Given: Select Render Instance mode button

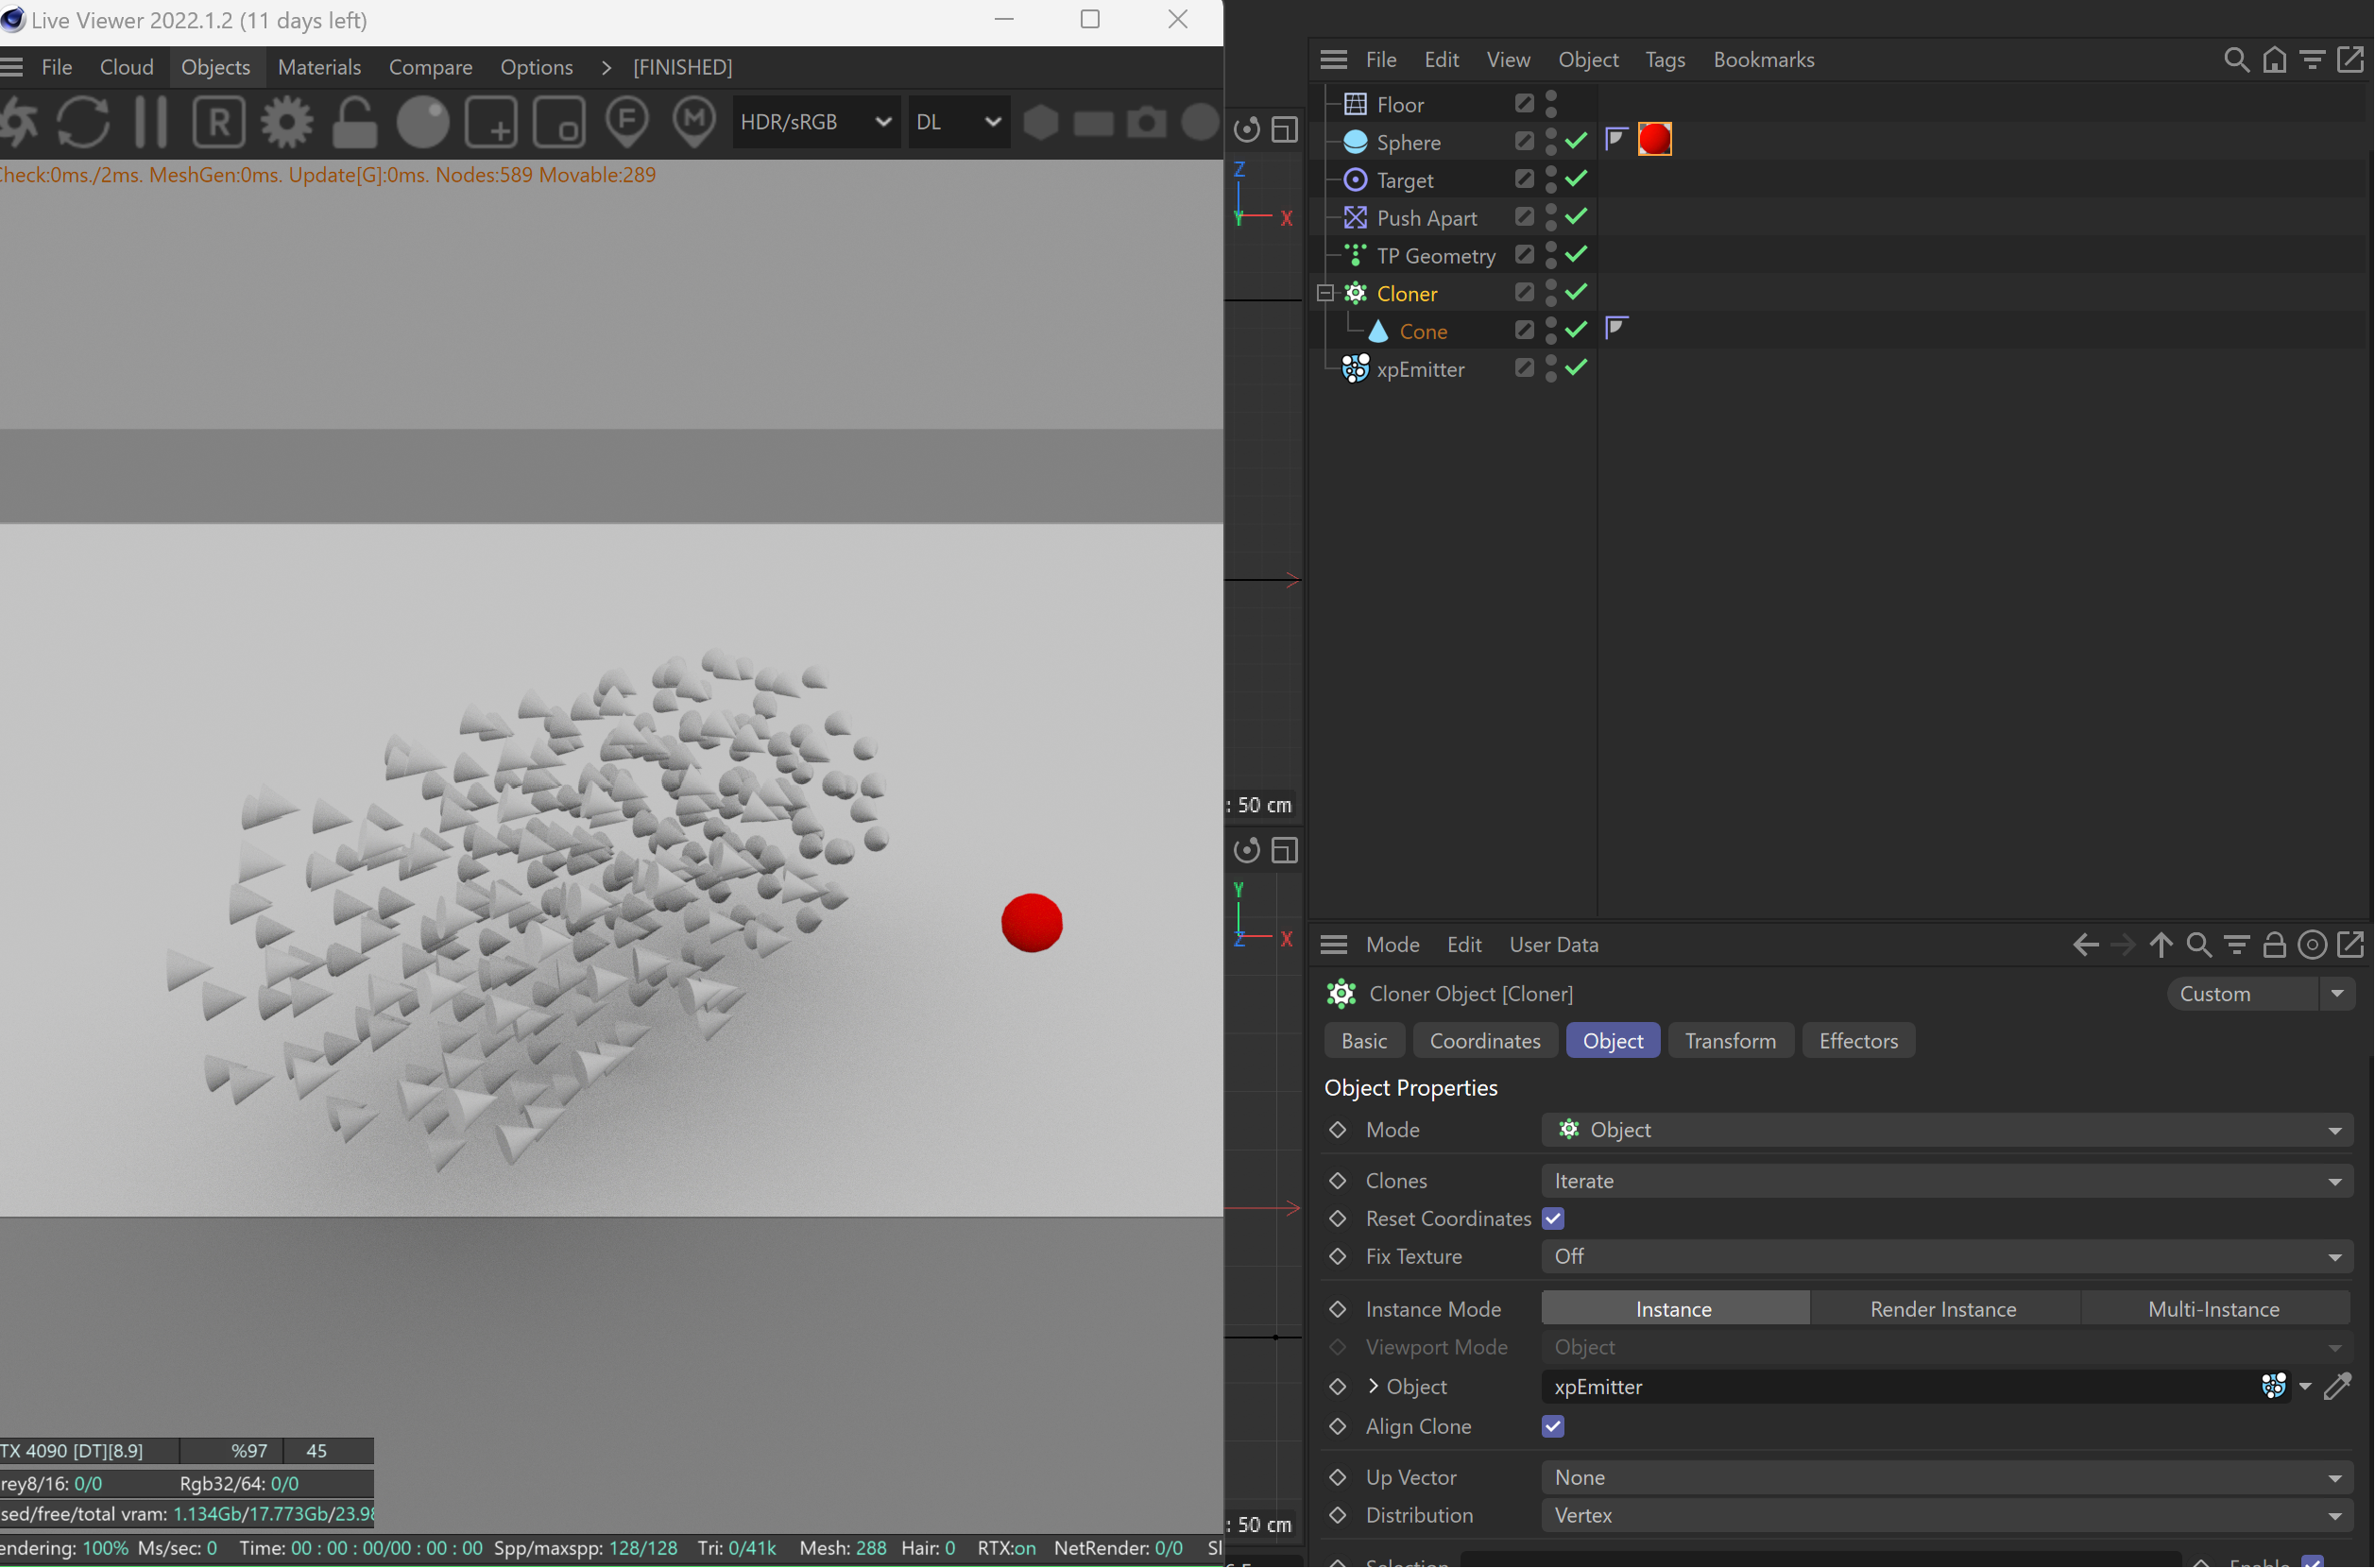Looking at the screenshot, I should pos(1943,1309).
